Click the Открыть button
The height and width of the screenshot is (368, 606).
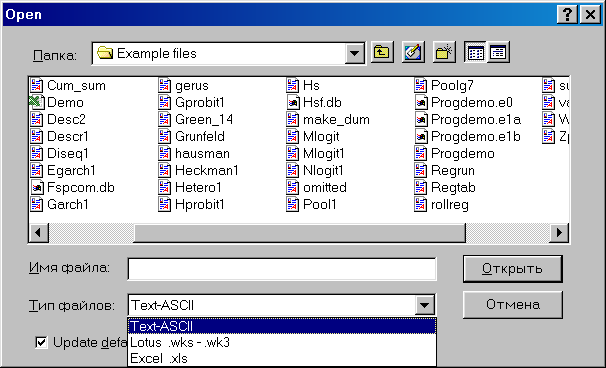[512, 269]
